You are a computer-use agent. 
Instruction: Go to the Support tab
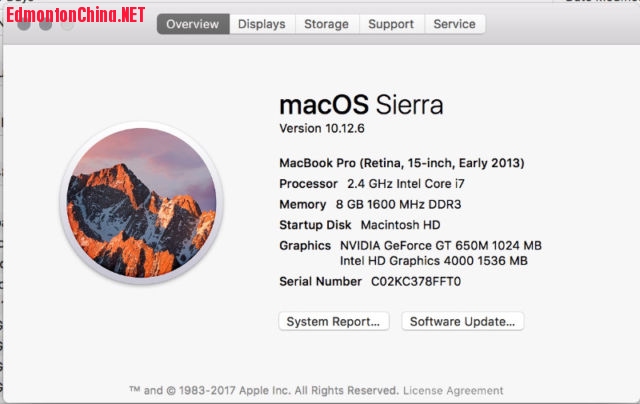pos(391,24)
